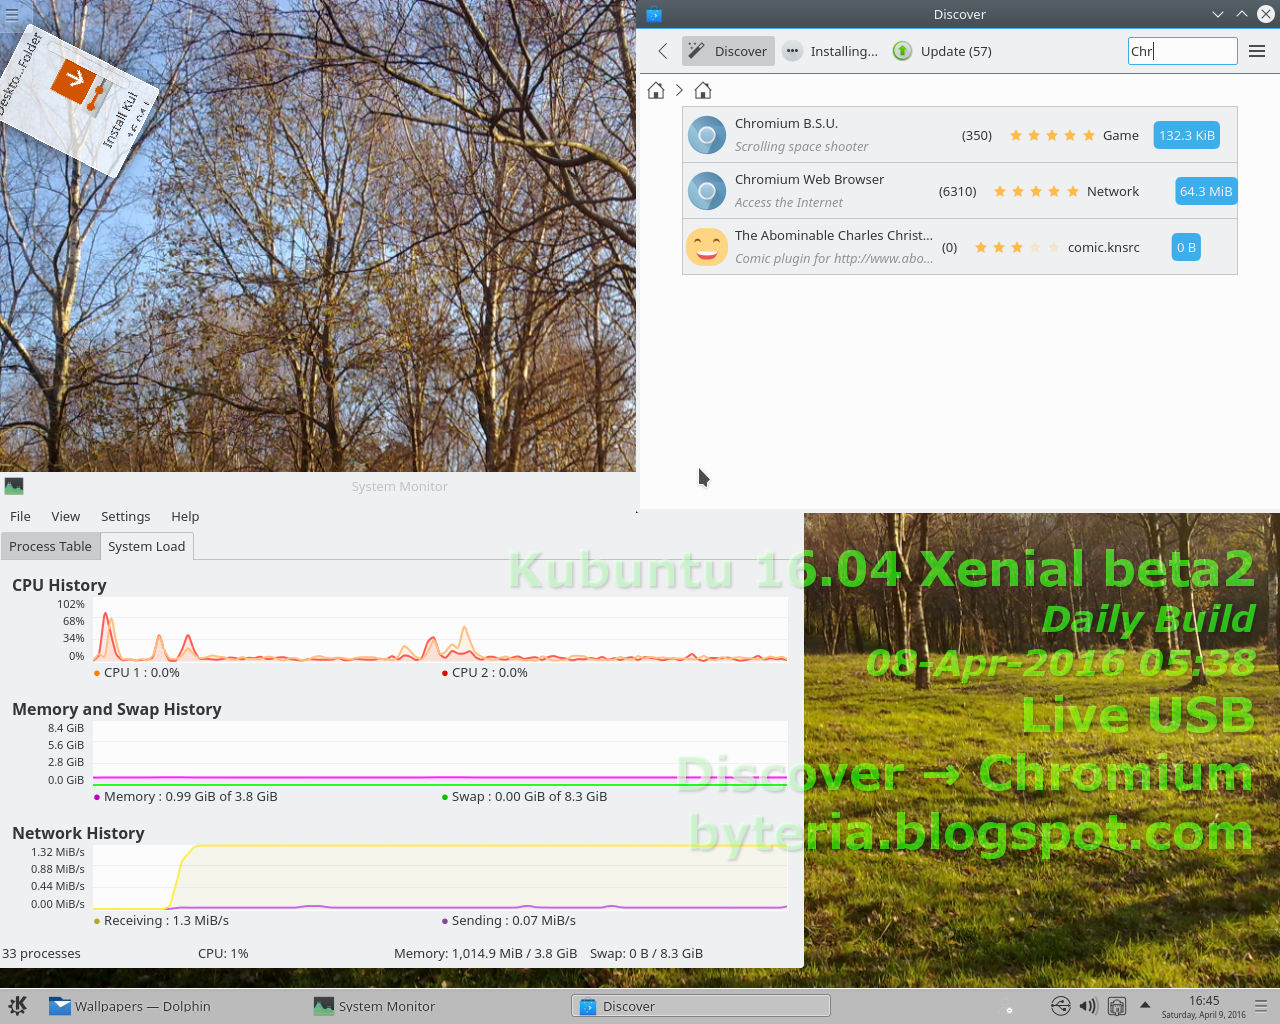Open the panel settings hamburger icon
Image resolution: width=1280 pixels, height=1024 pixels.
click(1261, 1006)
